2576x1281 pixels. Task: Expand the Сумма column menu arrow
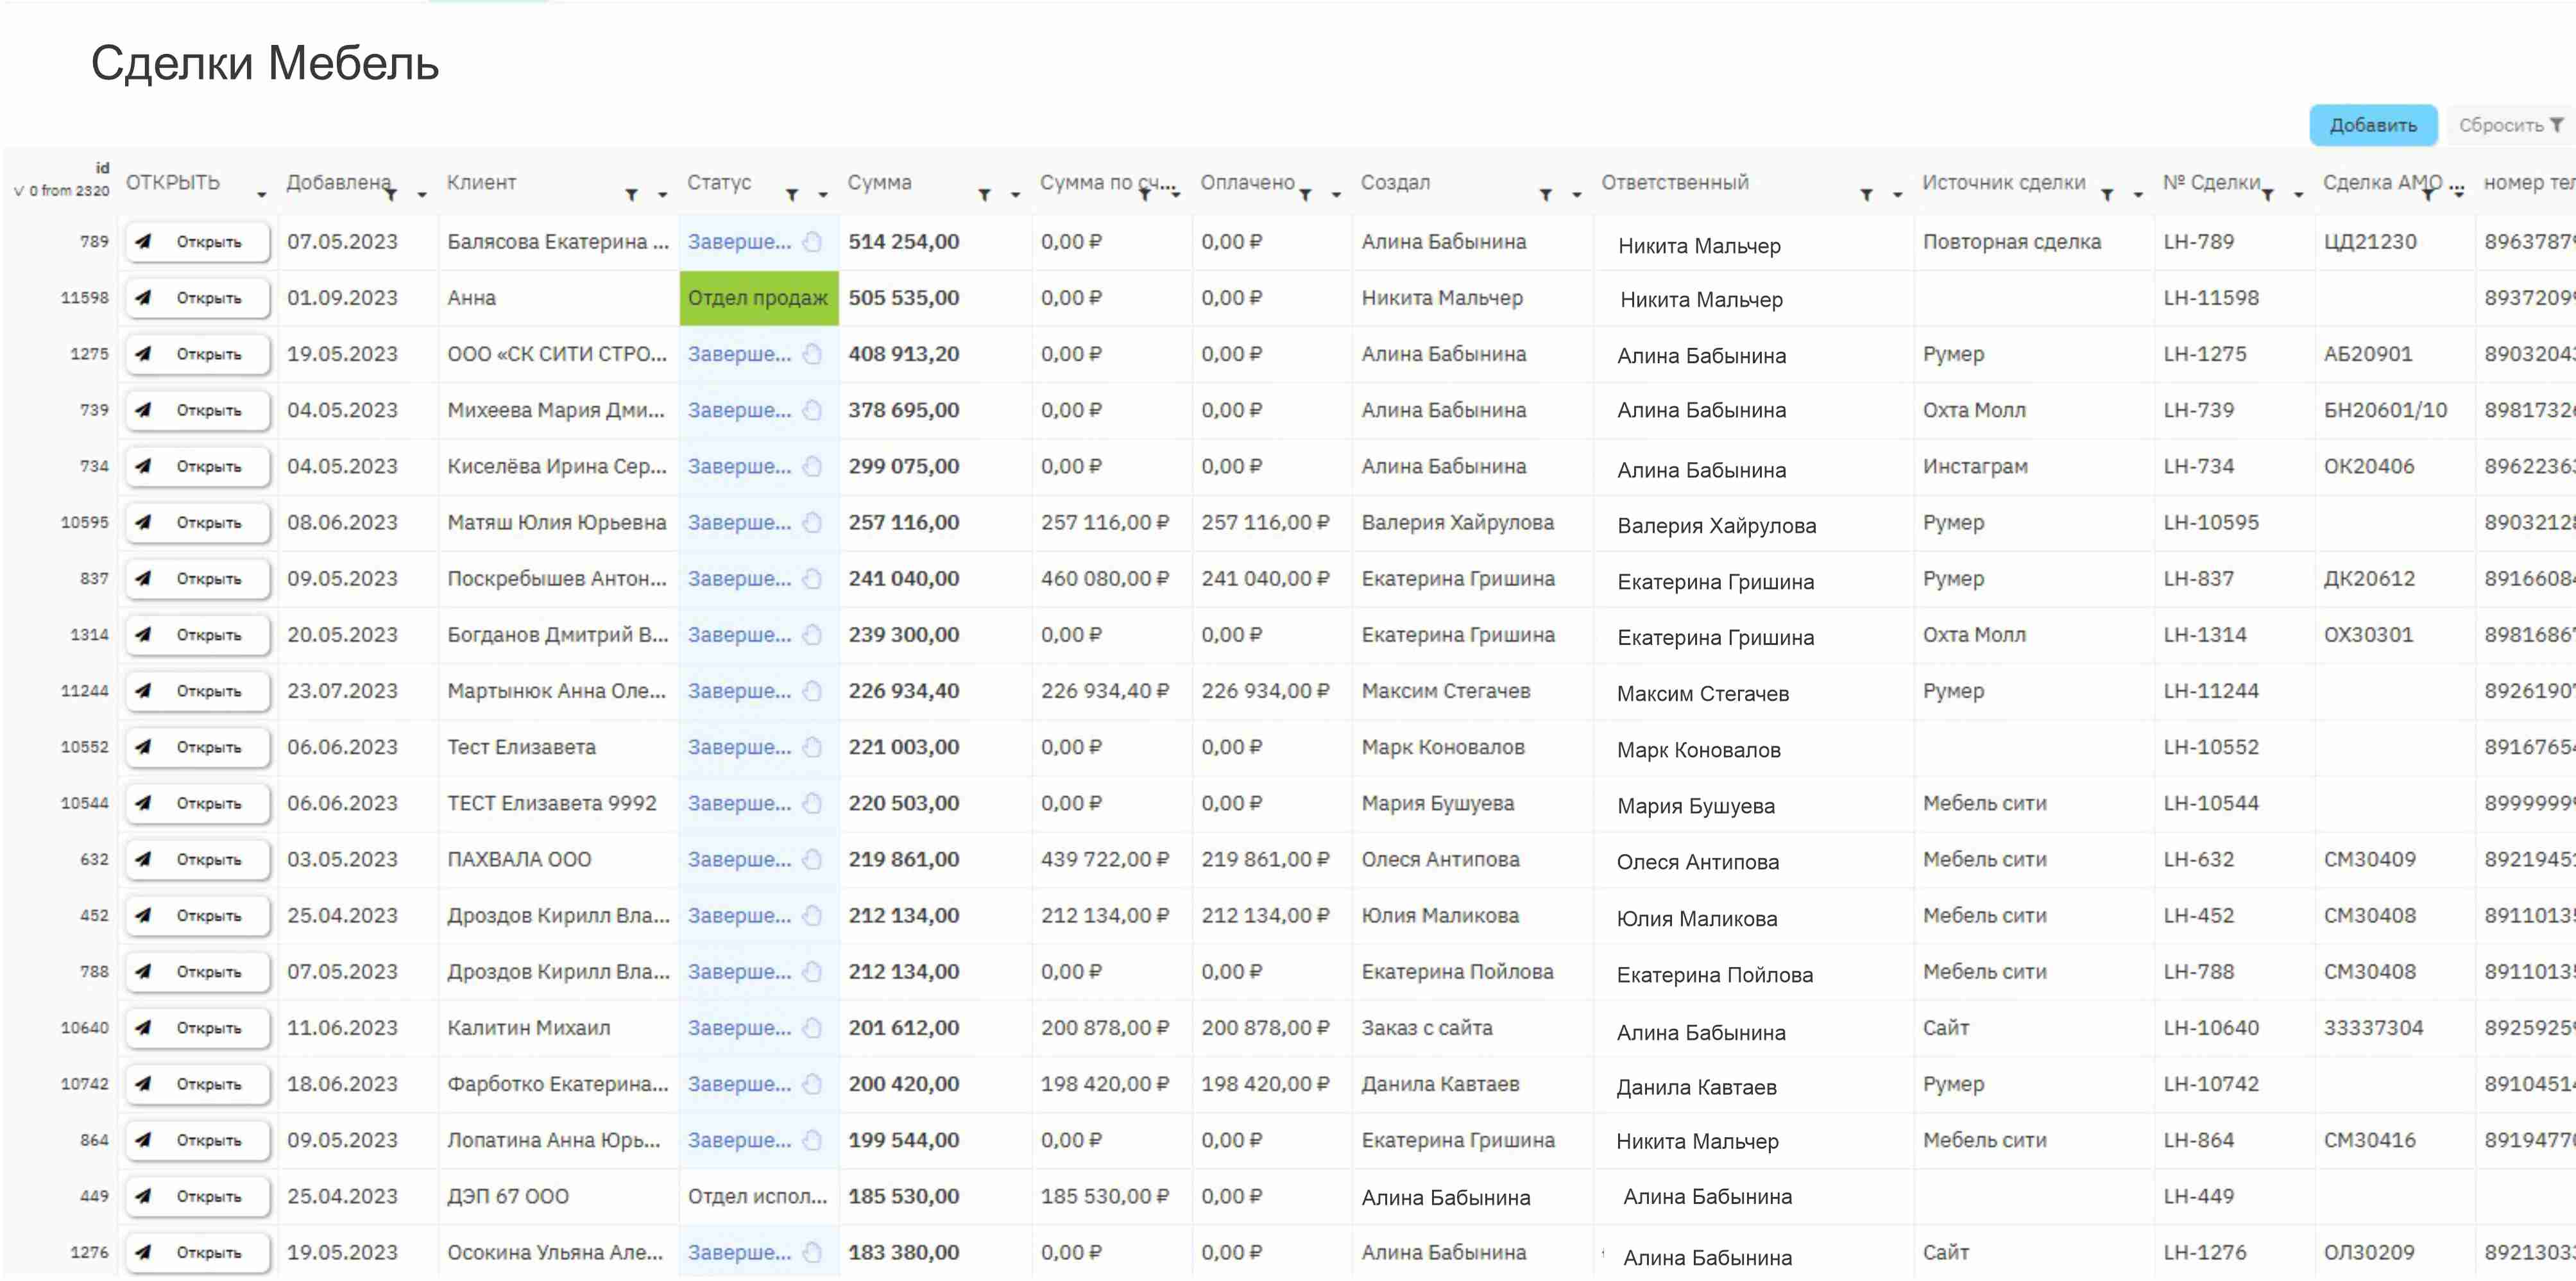point(1015,195)
